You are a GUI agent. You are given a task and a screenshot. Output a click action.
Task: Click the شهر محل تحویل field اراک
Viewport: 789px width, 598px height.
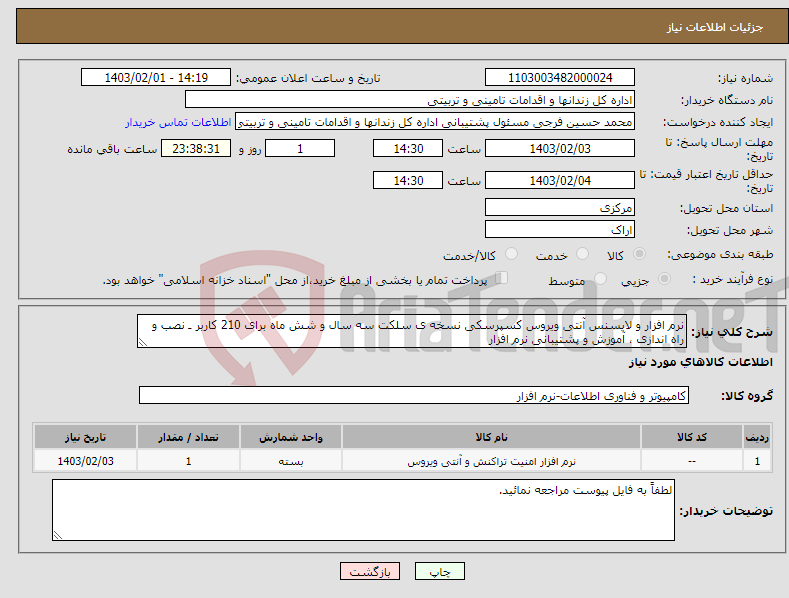560,230
